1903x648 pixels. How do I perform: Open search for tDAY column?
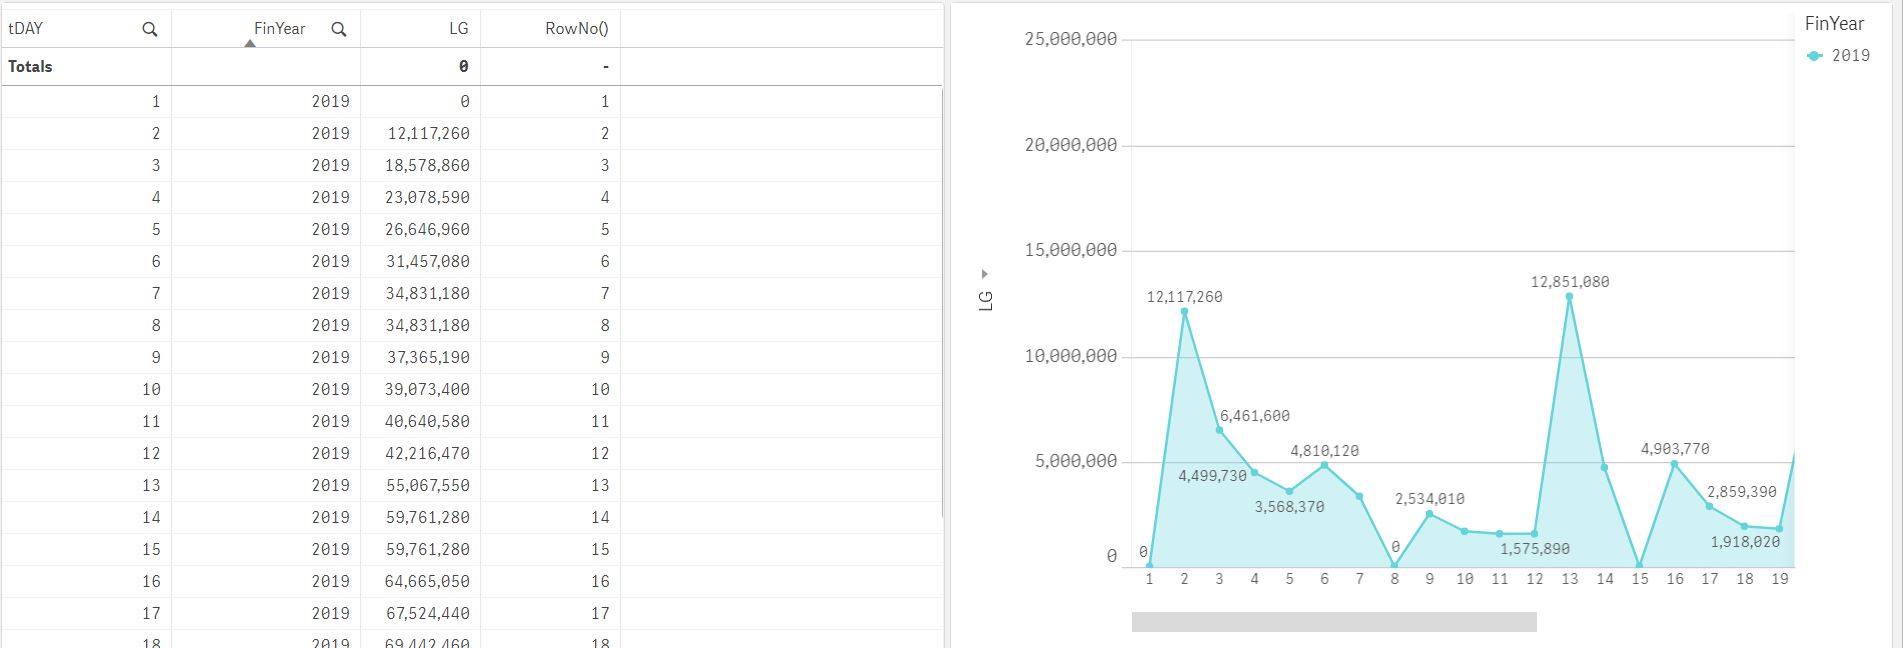tap(150, 29)
